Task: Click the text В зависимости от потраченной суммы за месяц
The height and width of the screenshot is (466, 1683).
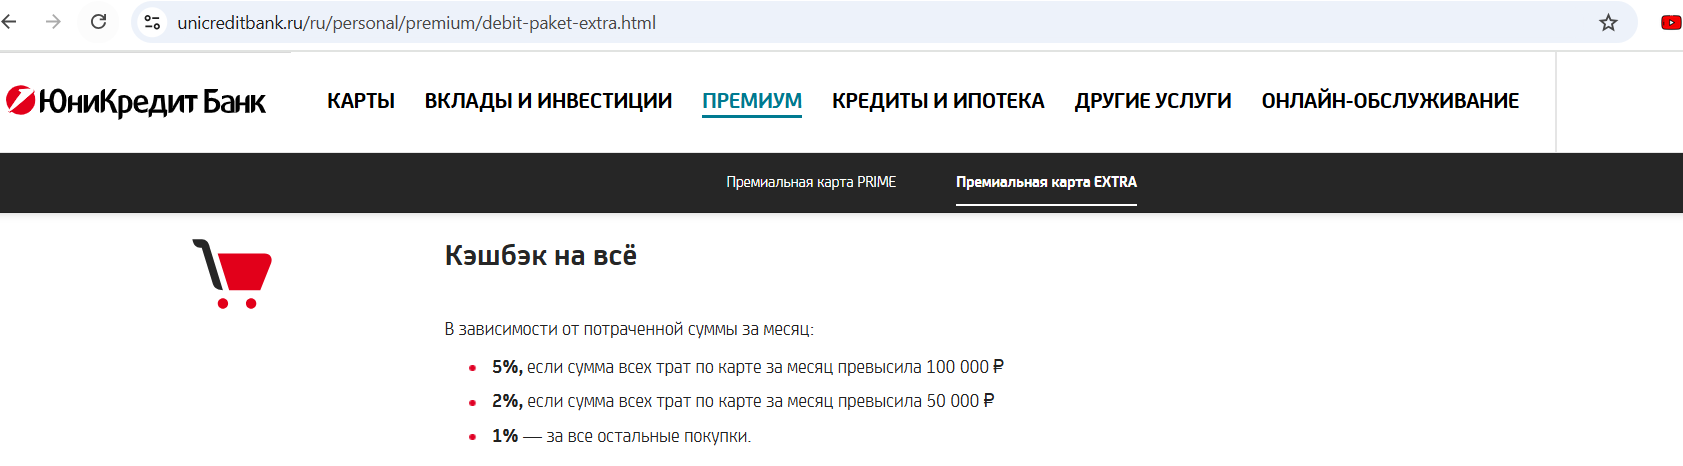Action: click(x=629, y=329)
